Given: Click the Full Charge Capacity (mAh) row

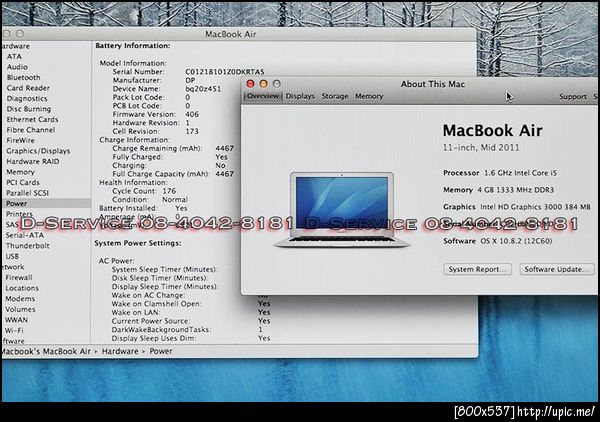Looking at the screenshot, I should pyautogui.click(x=173, y=174).
